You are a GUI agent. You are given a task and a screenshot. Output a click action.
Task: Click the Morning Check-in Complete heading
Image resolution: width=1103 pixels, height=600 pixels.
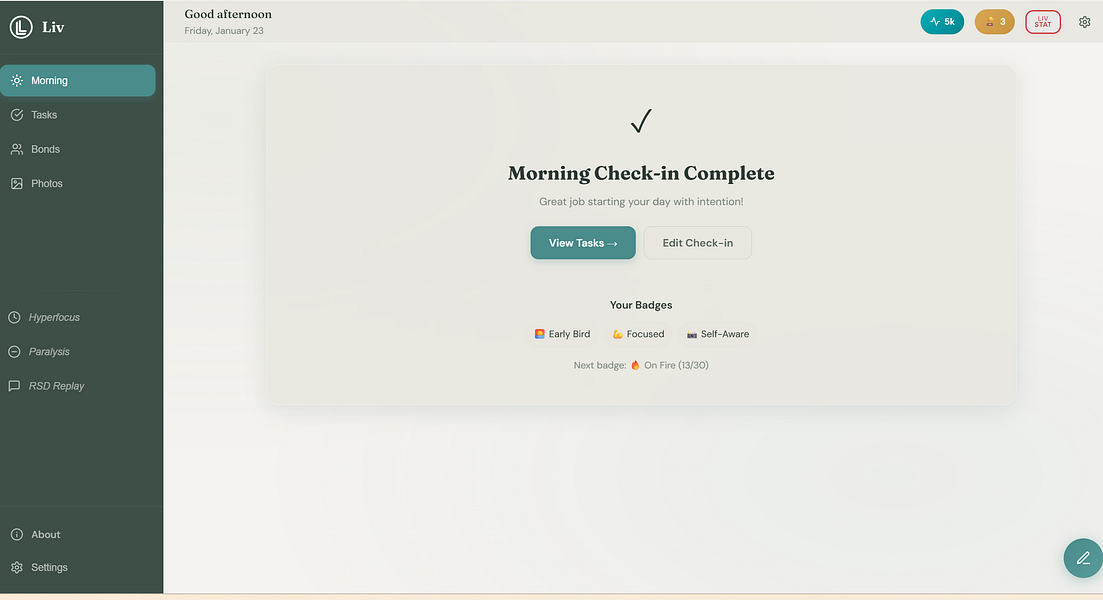click(x=641, y=173)
